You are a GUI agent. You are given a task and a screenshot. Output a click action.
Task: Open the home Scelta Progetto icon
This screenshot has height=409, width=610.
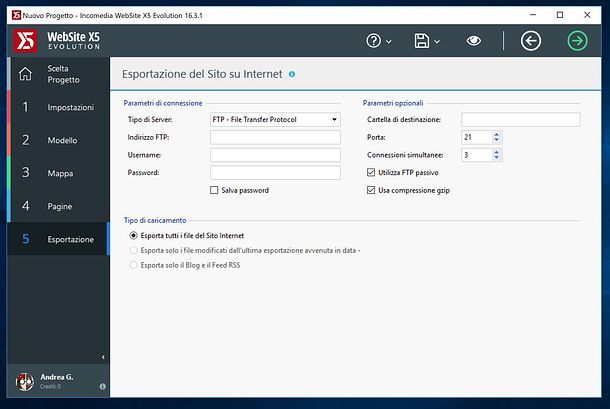coord(25,74)
